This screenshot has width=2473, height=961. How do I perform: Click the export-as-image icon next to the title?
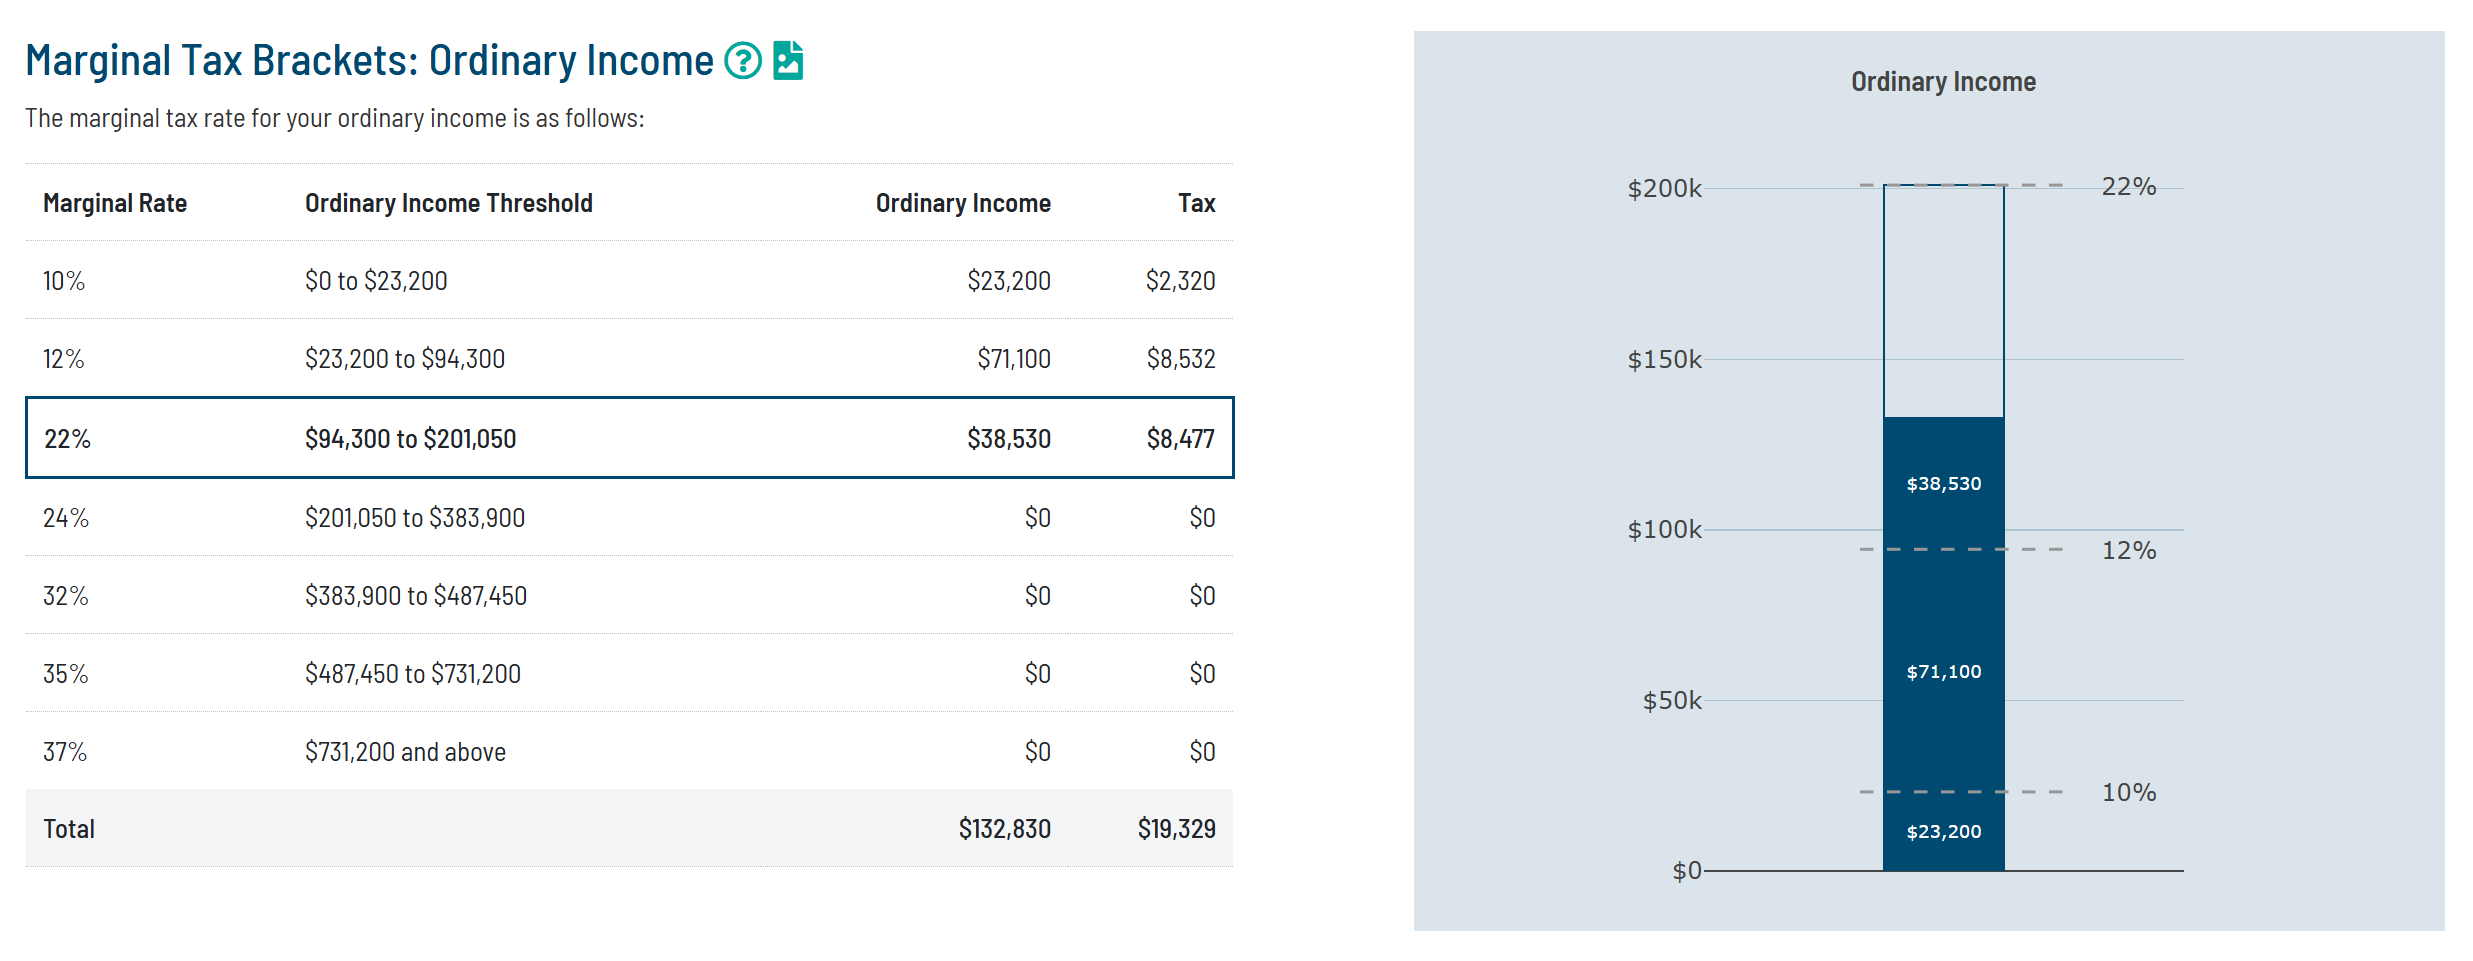789,61
